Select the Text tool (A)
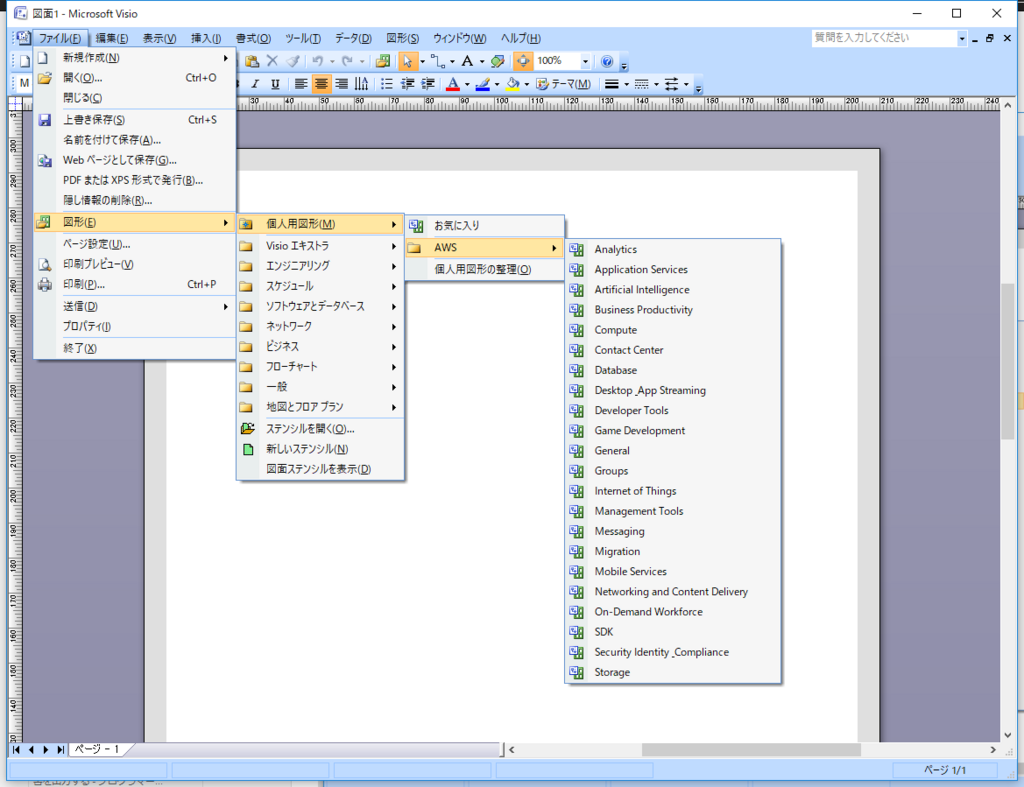The width and height of the screenshot is (1024, 787). tap(467, 61)
